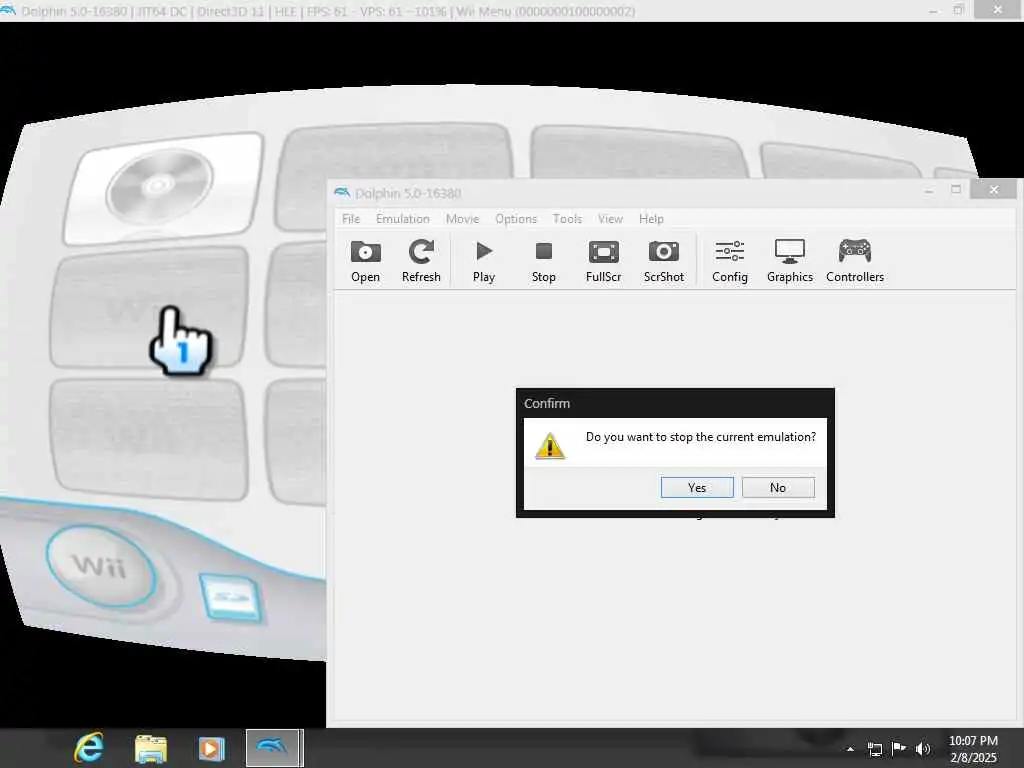This screenshot has height=768, width=1024.
Task: Open the Tools menu
Action: 567,219
